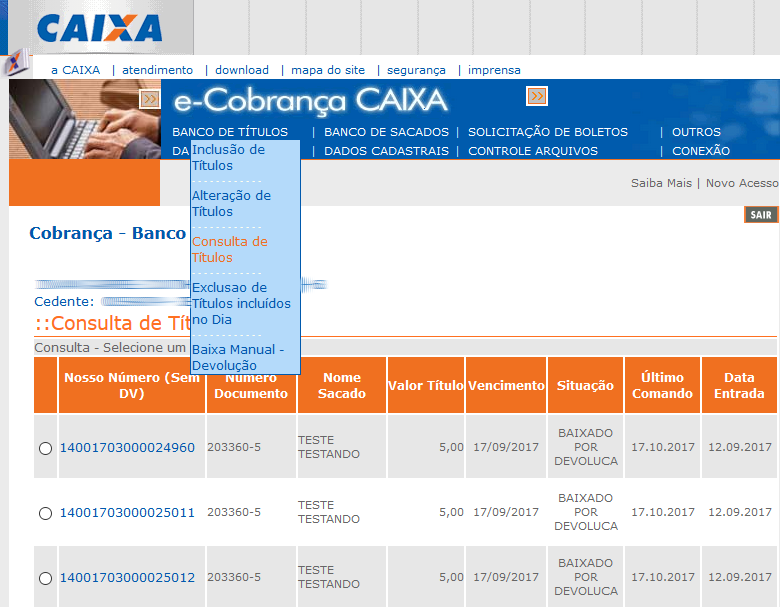Select radio button for título 14001703000025012
Image resolution: width=780 pixels, height=607 pixels.
tap(45, 578)
